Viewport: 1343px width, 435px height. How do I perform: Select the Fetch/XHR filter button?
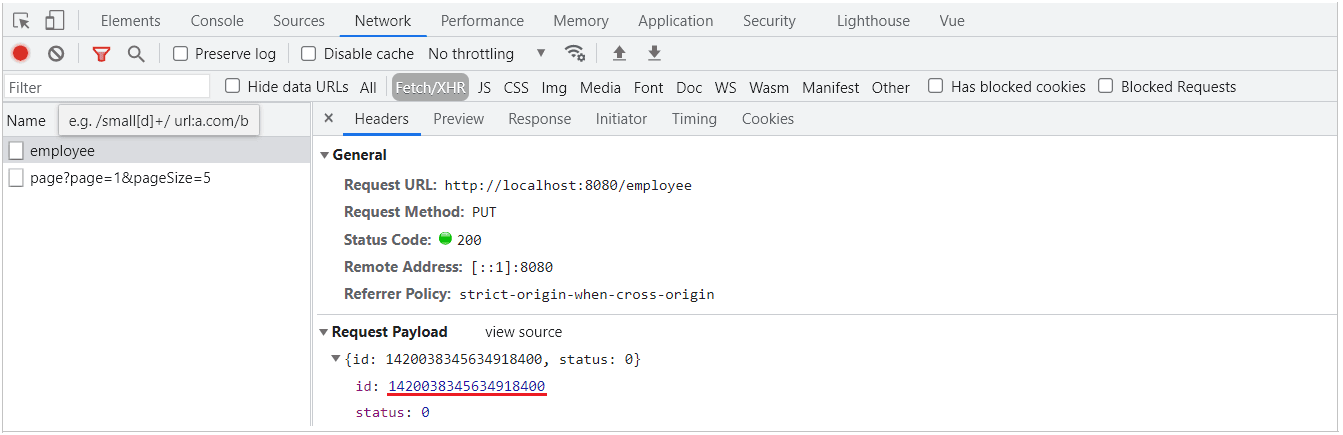point(430,88)
